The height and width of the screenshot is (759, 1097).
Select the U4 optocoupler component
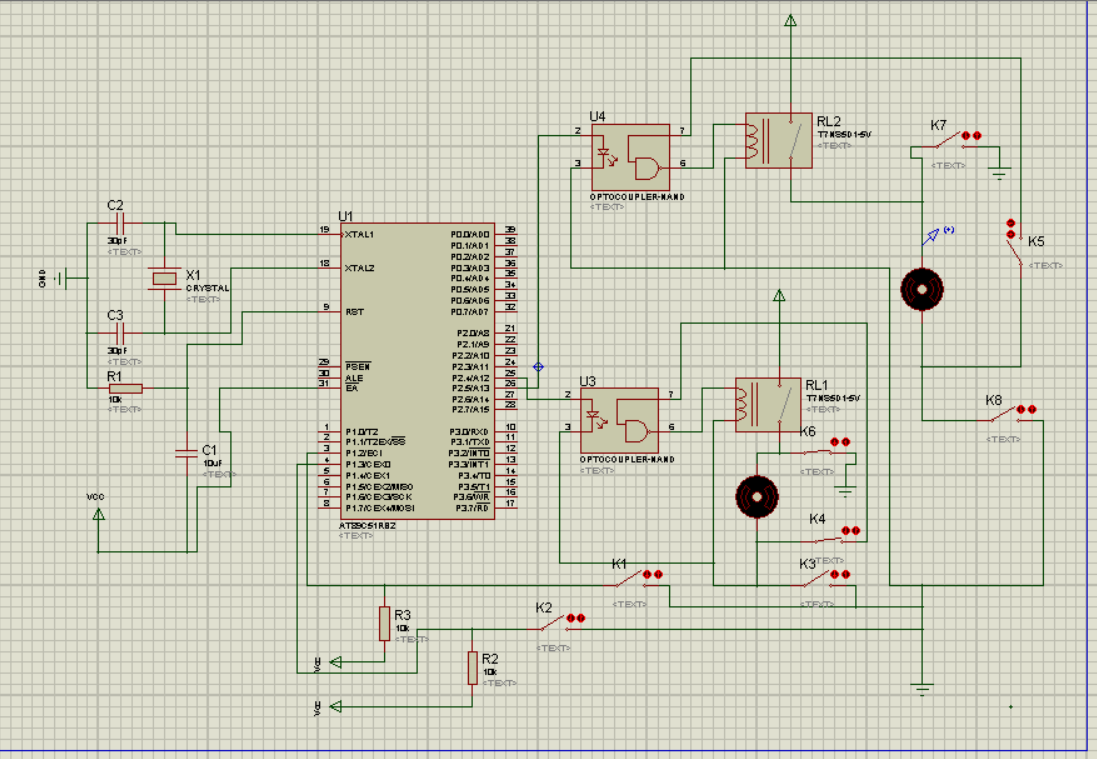630,157
